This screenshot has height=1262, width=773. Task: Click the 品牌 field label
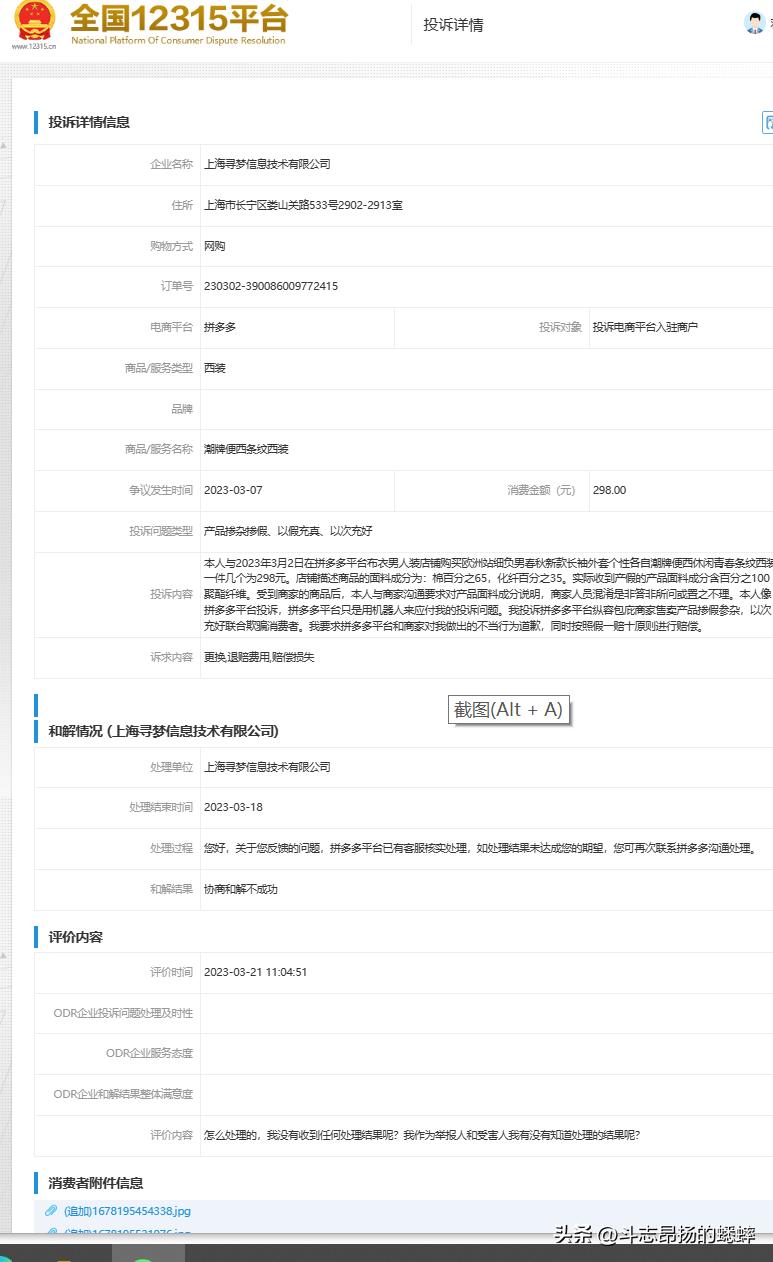(x=182, y=409)
